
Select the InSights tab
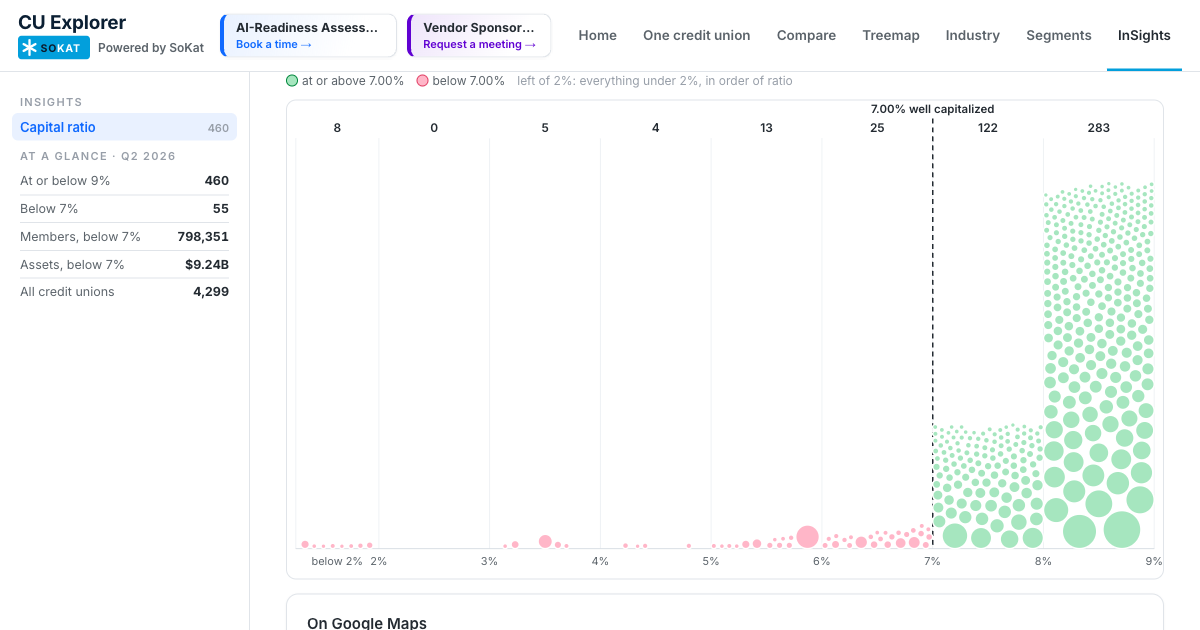[1144, 35]
